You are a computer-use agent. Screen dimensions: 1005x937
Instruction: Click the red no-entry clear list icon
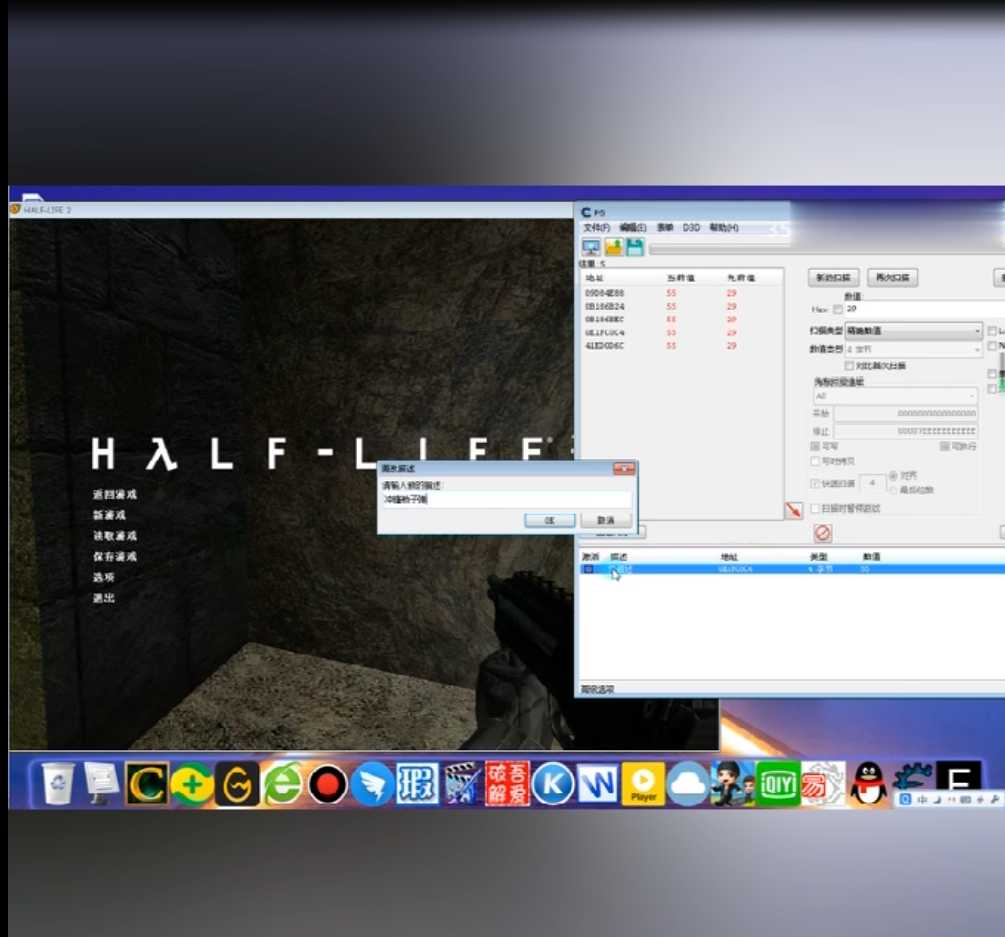pyautogui.click(x=822, y=533)
